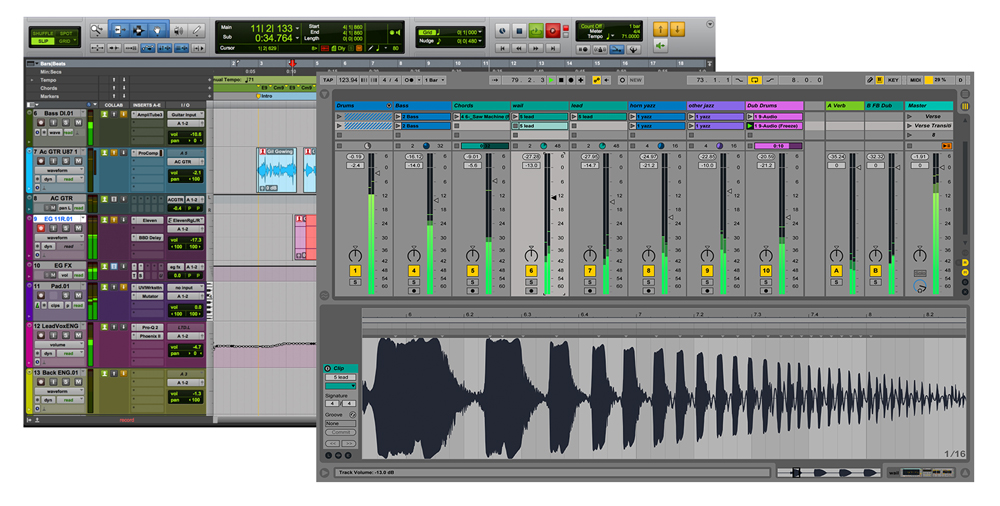Select the Master track header

point(930,105)
